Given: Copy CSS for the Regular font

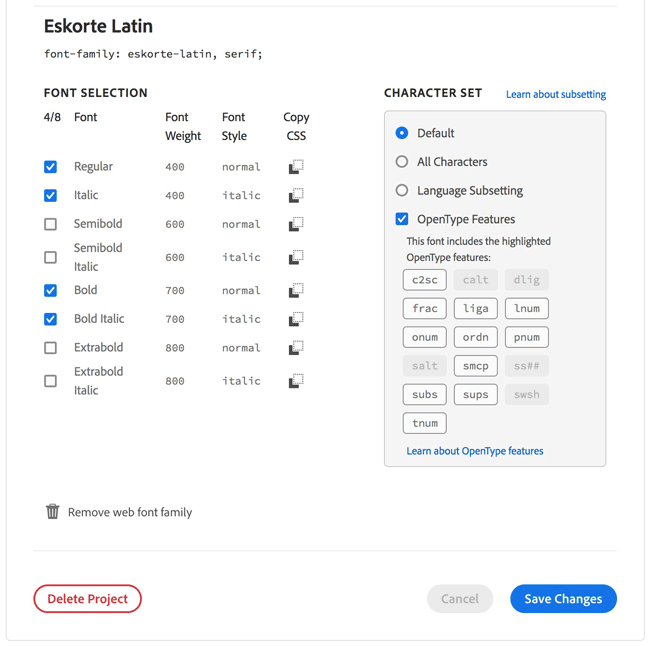Looking at the screenshot, I should pos(296,167).
